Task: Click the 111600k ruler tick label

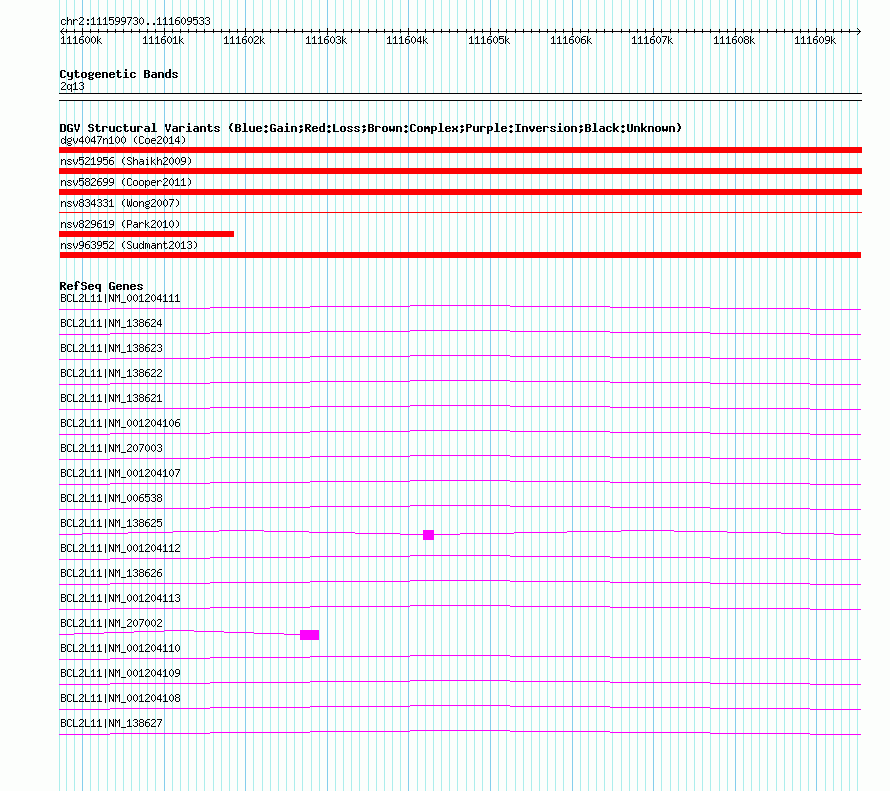Action: pos(81,40)
